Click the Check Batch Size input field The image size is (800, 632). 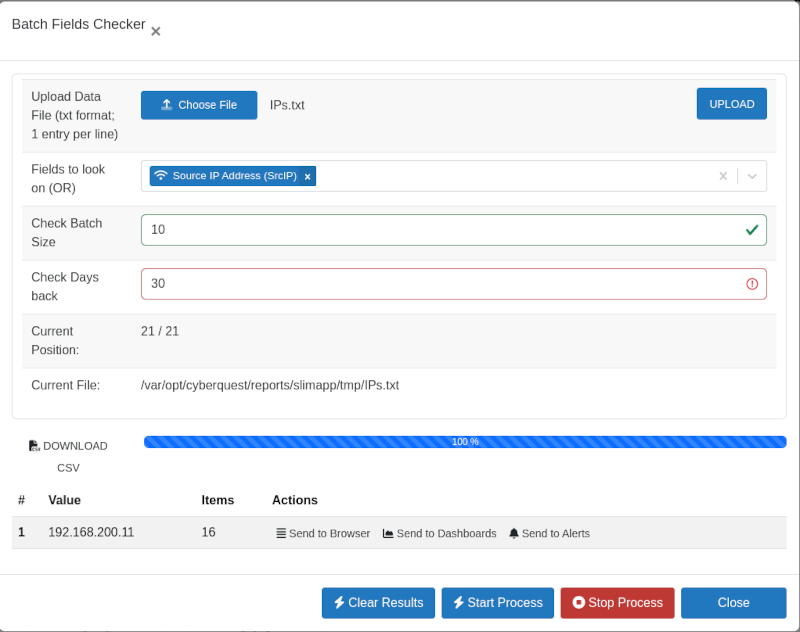tap(440, 230)
